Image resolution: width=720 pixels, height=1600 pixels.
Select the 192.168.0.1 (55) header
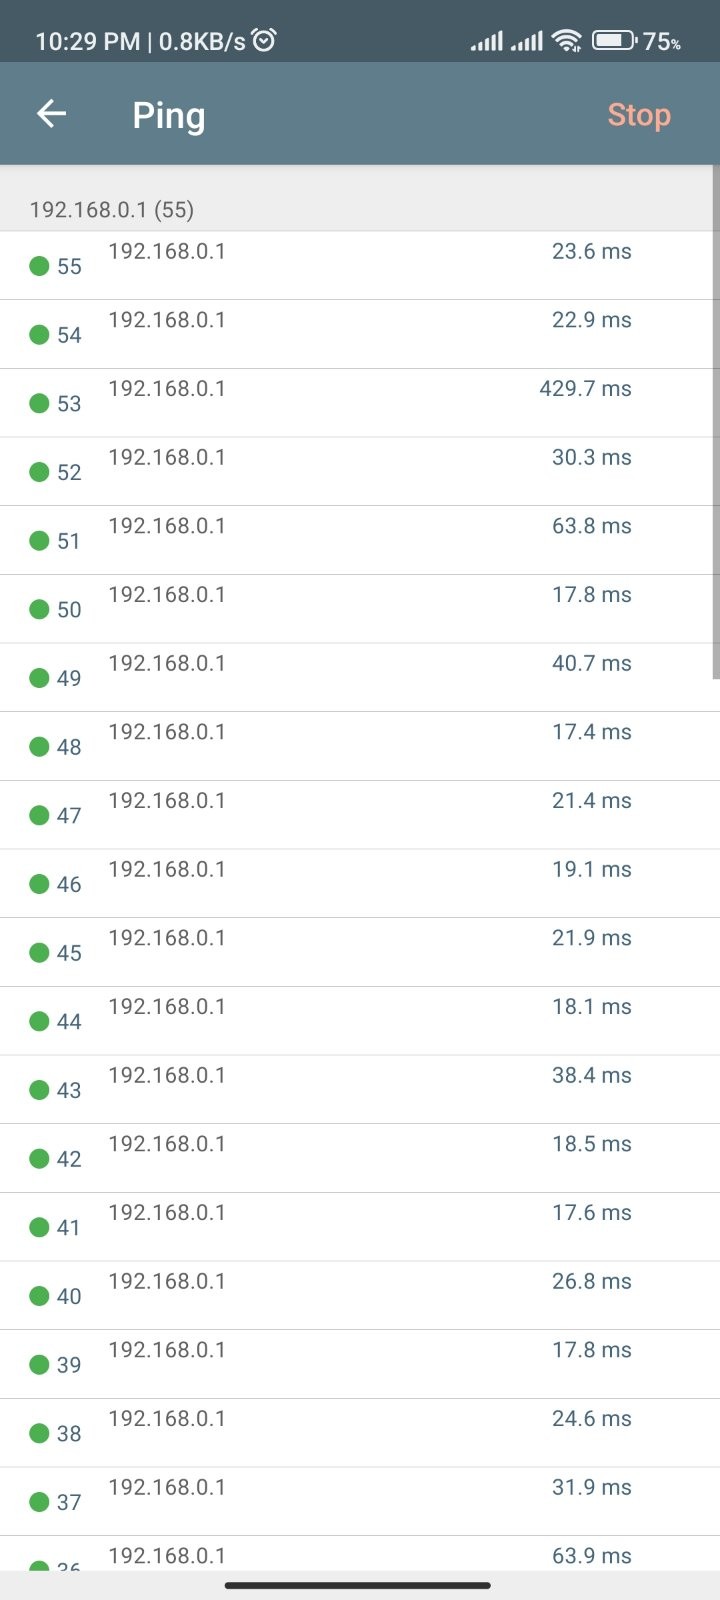click(x=111, y=209)
